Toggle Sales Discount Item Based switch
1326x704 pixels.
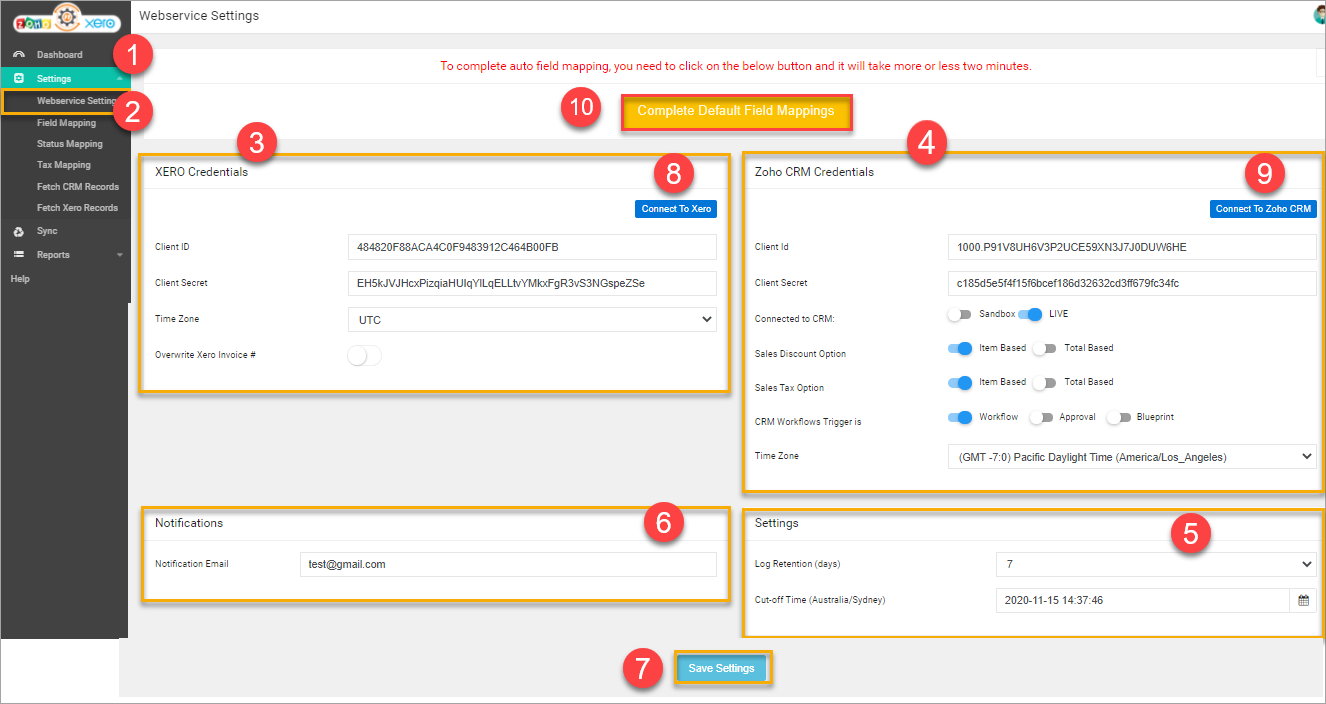[959, 348]
